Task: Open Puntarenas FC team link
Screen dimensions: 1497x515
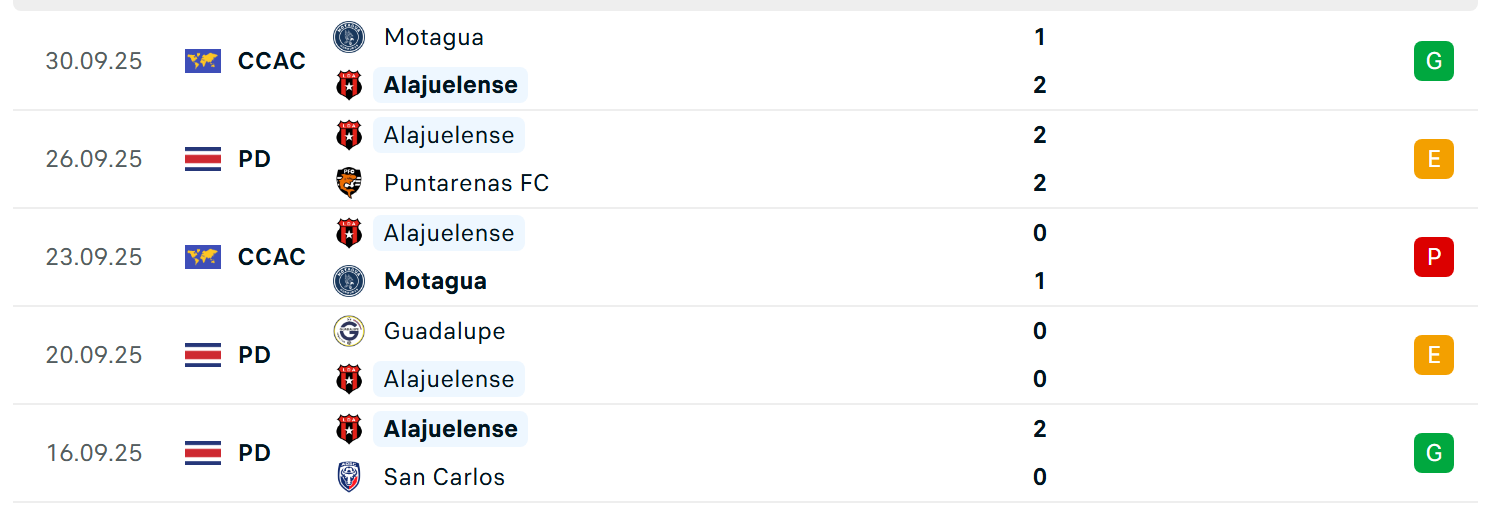Action: [x=466, y=183]
